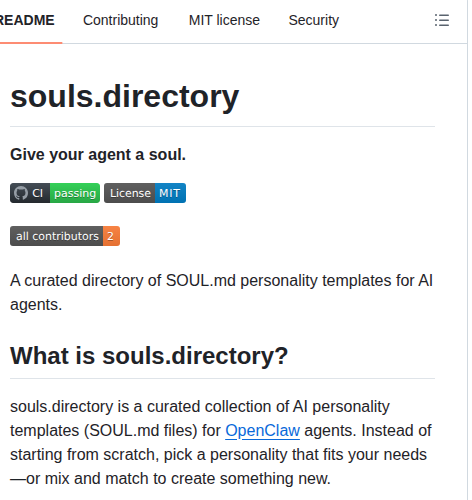Viewport: 472px width, 500px height.
Task: Click the 'Give your agent a soul.' tagline
Action: click(x=98, y=155)
